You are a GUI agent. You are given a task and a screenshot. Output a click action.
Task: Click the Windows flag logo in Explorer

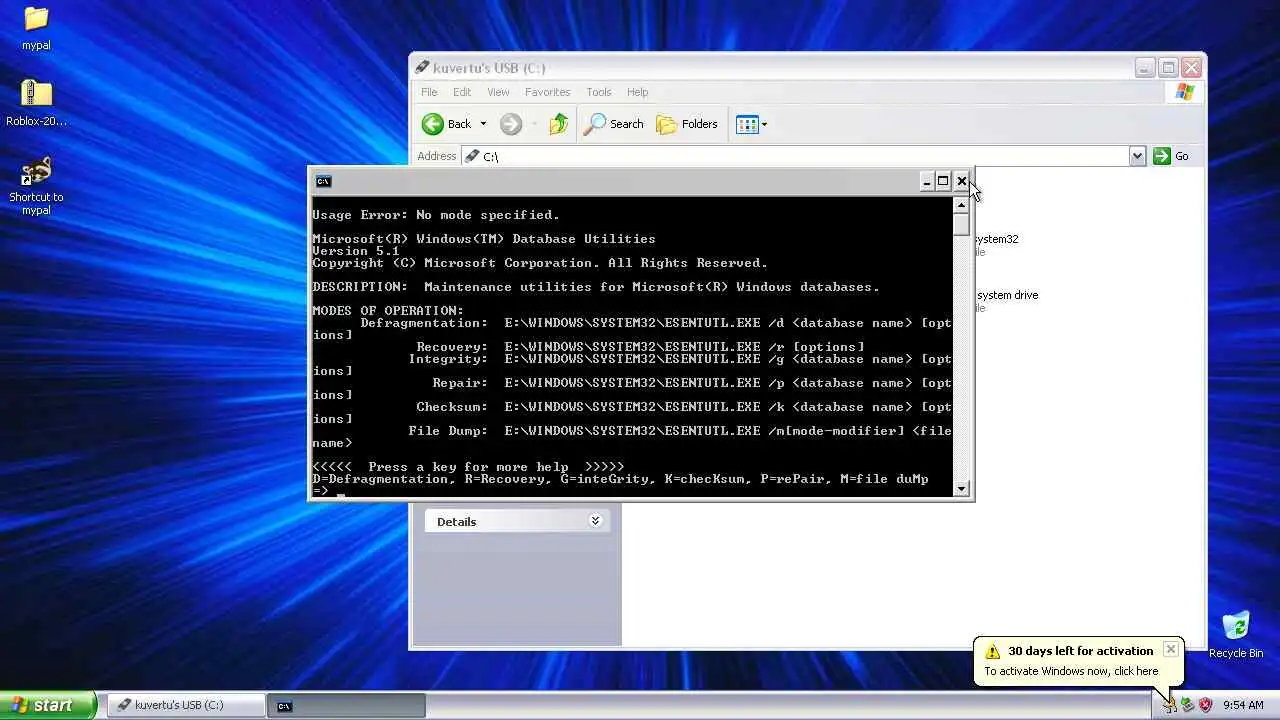pyautogui.click(x=1185, y=92)
